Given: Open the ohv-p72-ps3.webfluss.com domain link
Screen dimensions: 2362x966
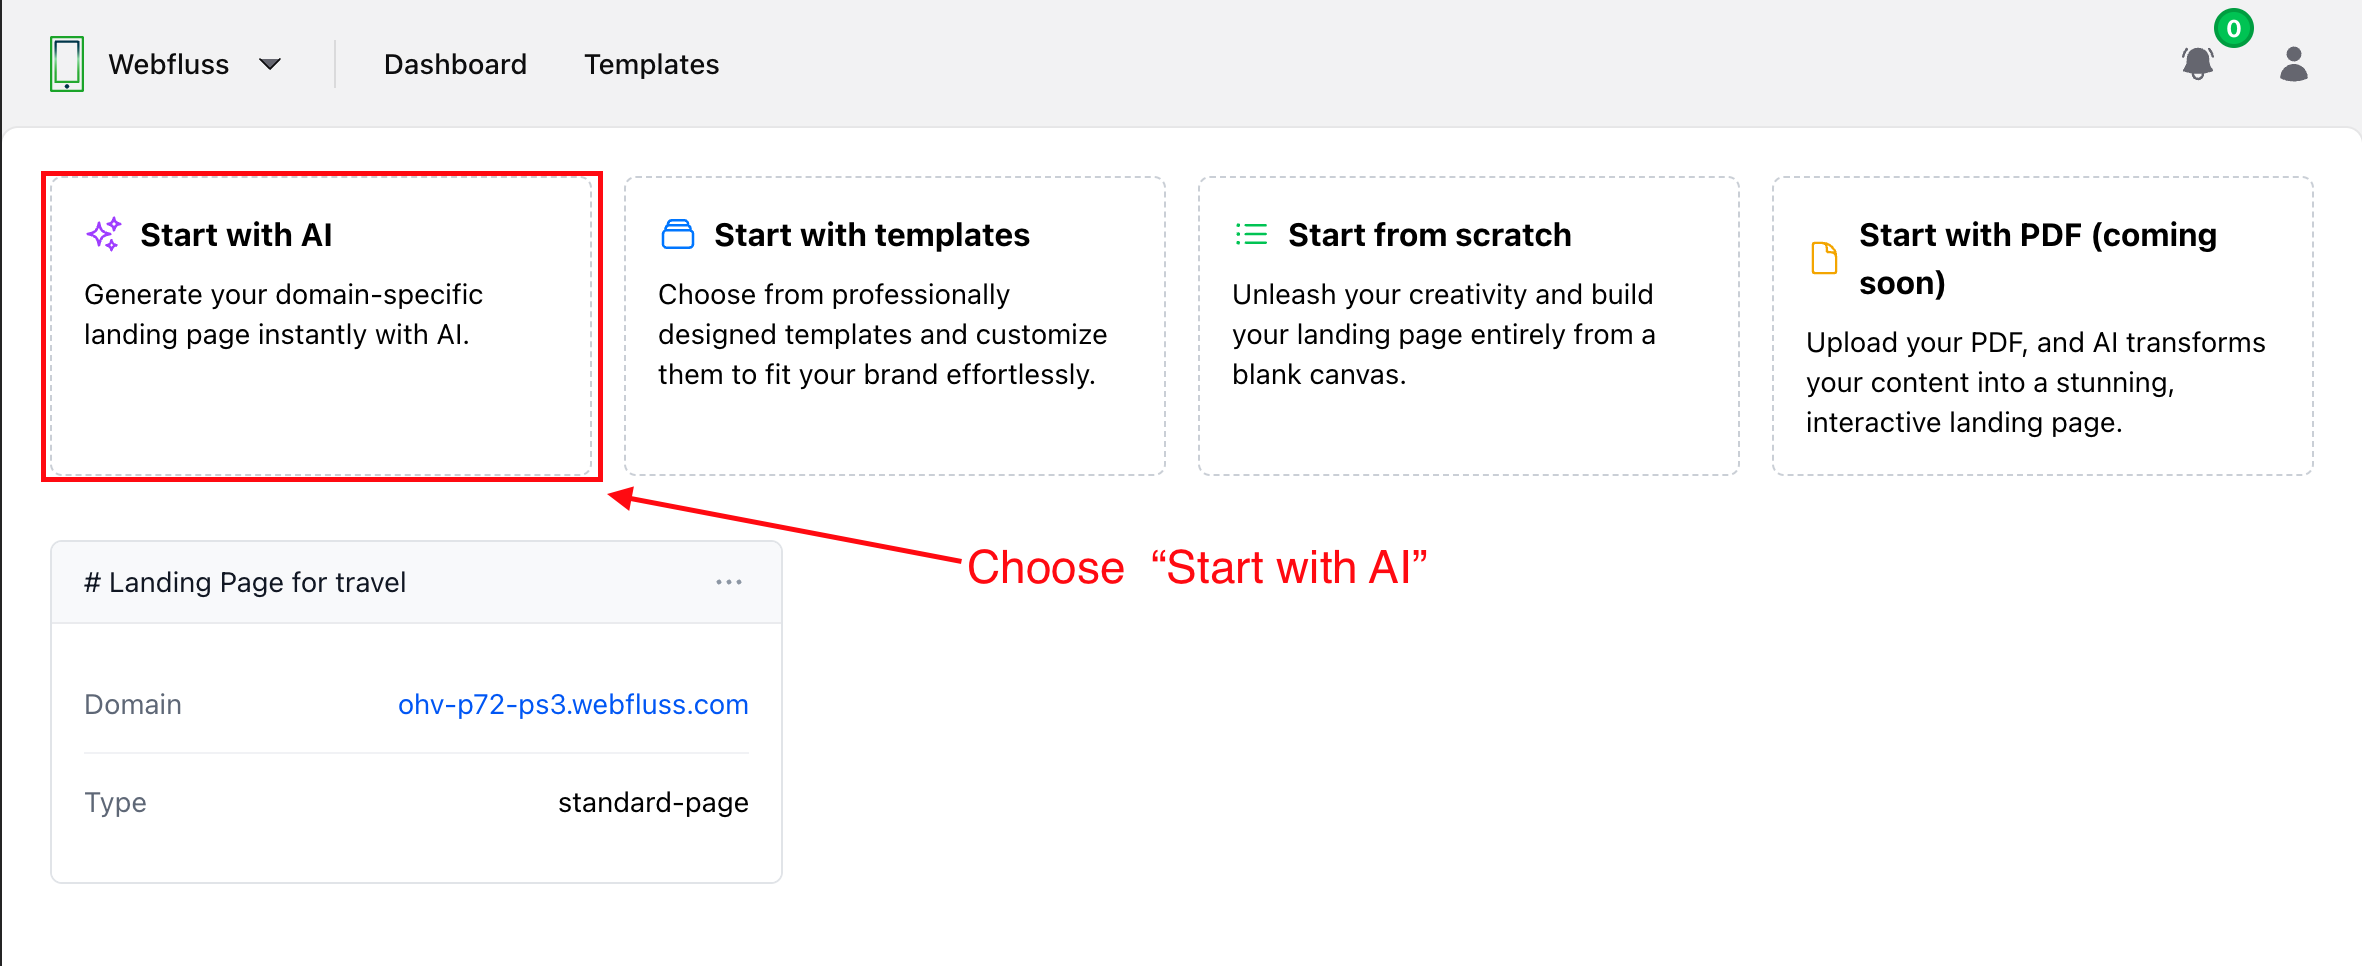Looking at the screenshot, I should pos(573,704).
